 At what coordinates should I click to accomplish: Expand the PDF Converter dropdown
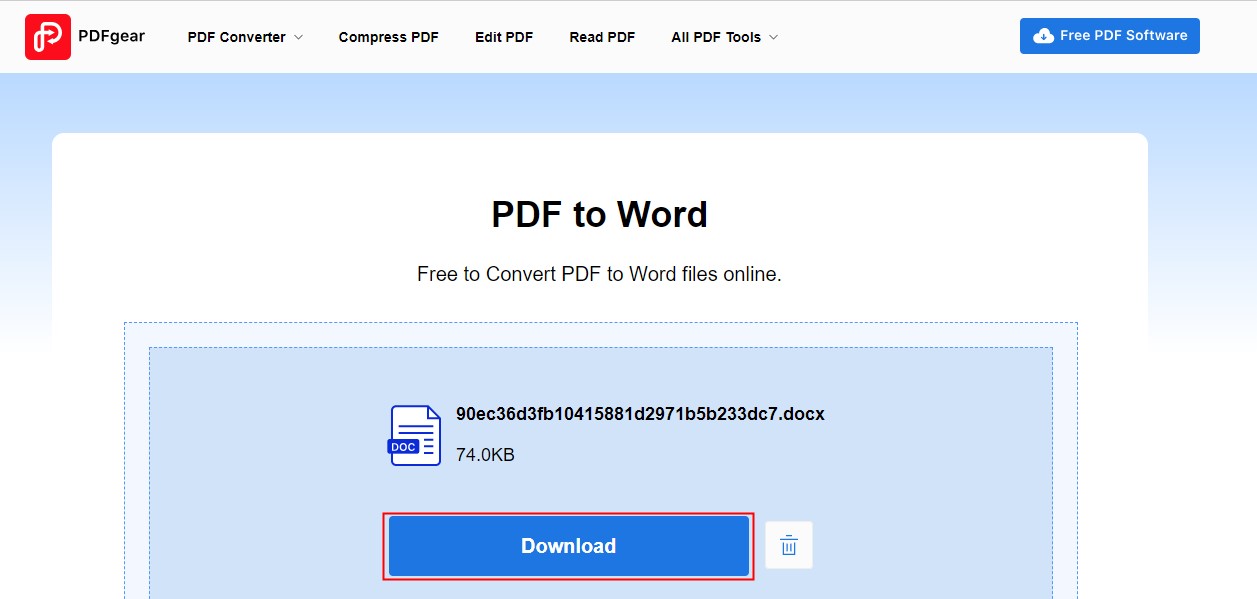click(x=243, y=37)
